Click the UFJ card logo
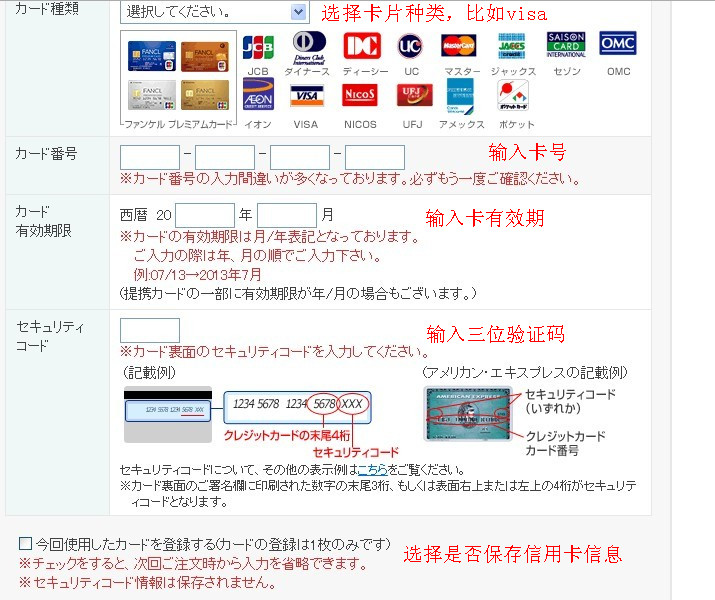Viewport: 715px width, 600px height. pos(414,95)
